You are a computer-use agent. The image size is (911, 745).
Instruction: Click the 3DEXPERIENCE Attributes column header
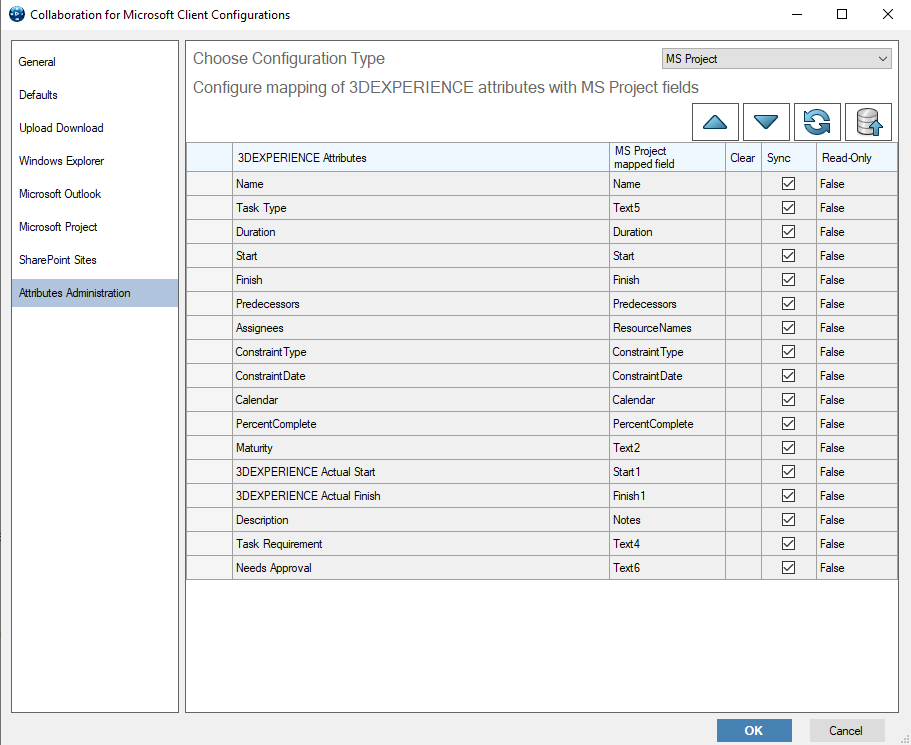(421, 157)
